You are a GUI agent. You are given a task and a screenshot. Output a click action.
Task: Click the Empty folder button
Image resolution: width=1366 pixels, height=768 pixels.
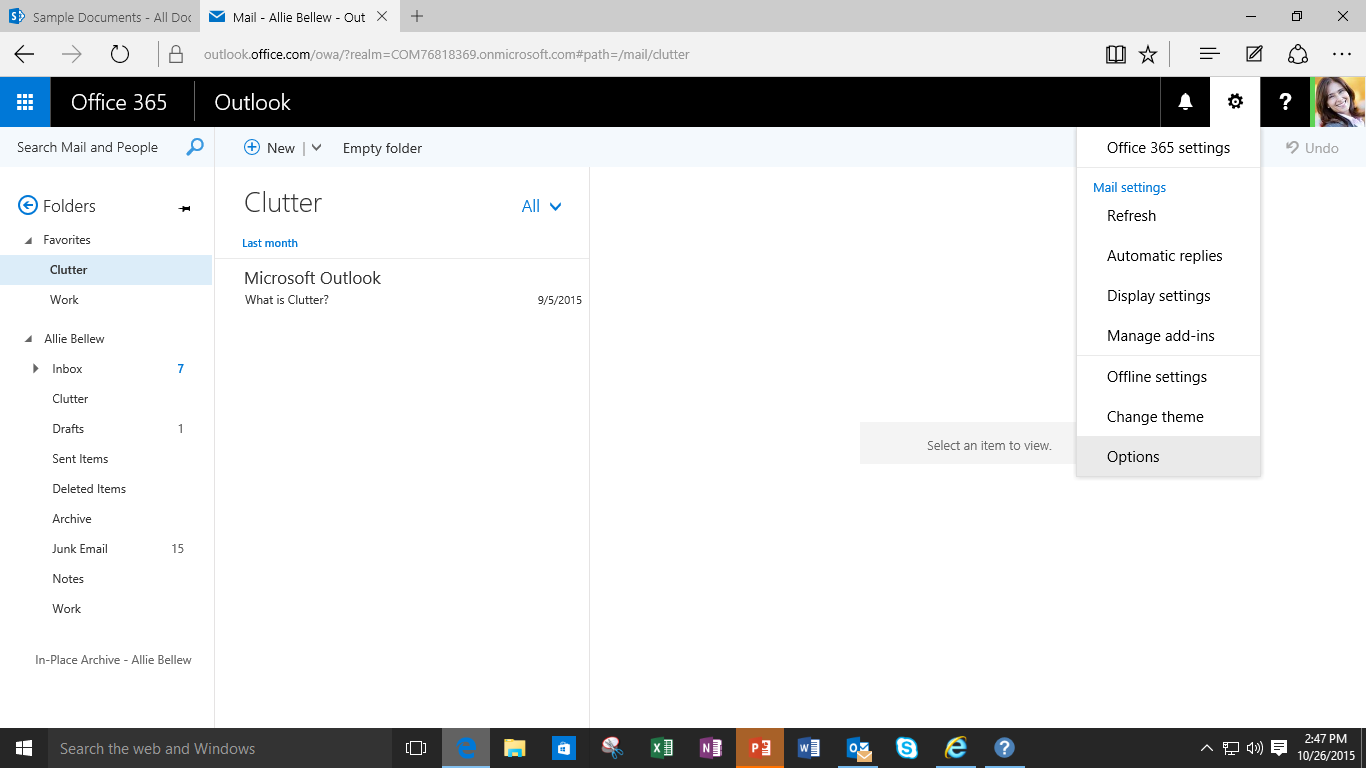tap(382, 147)
